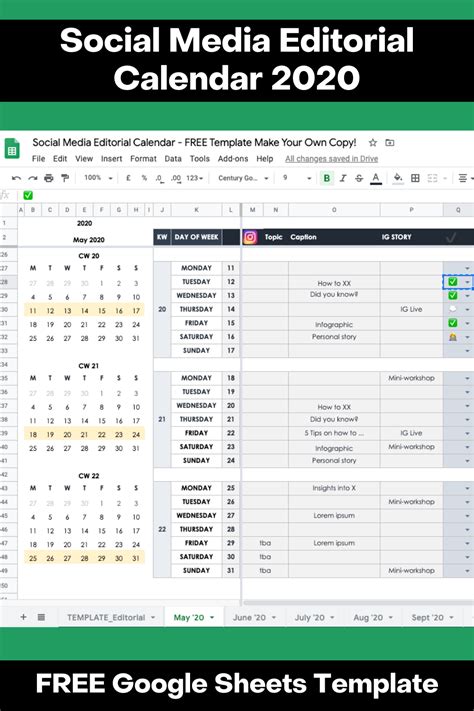Select the Paint format tool

65,178
